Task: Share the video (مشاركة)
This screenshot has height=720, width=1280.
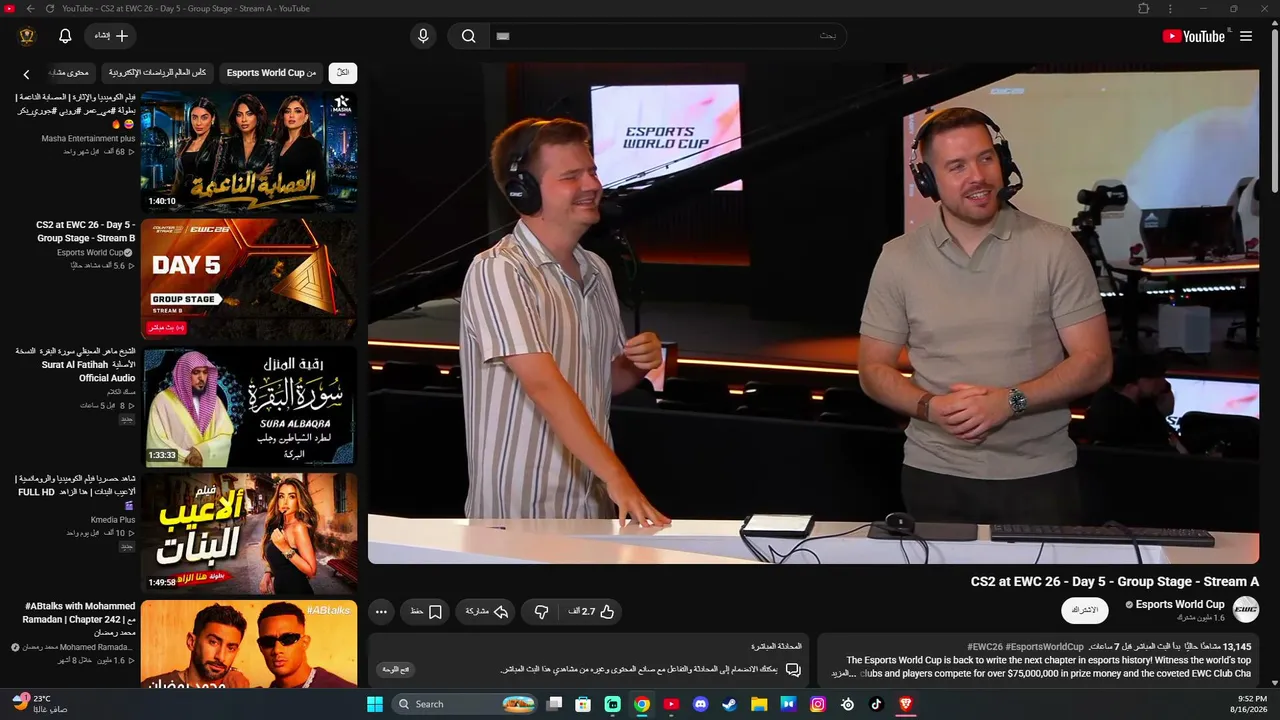Action: pos(487,612)
